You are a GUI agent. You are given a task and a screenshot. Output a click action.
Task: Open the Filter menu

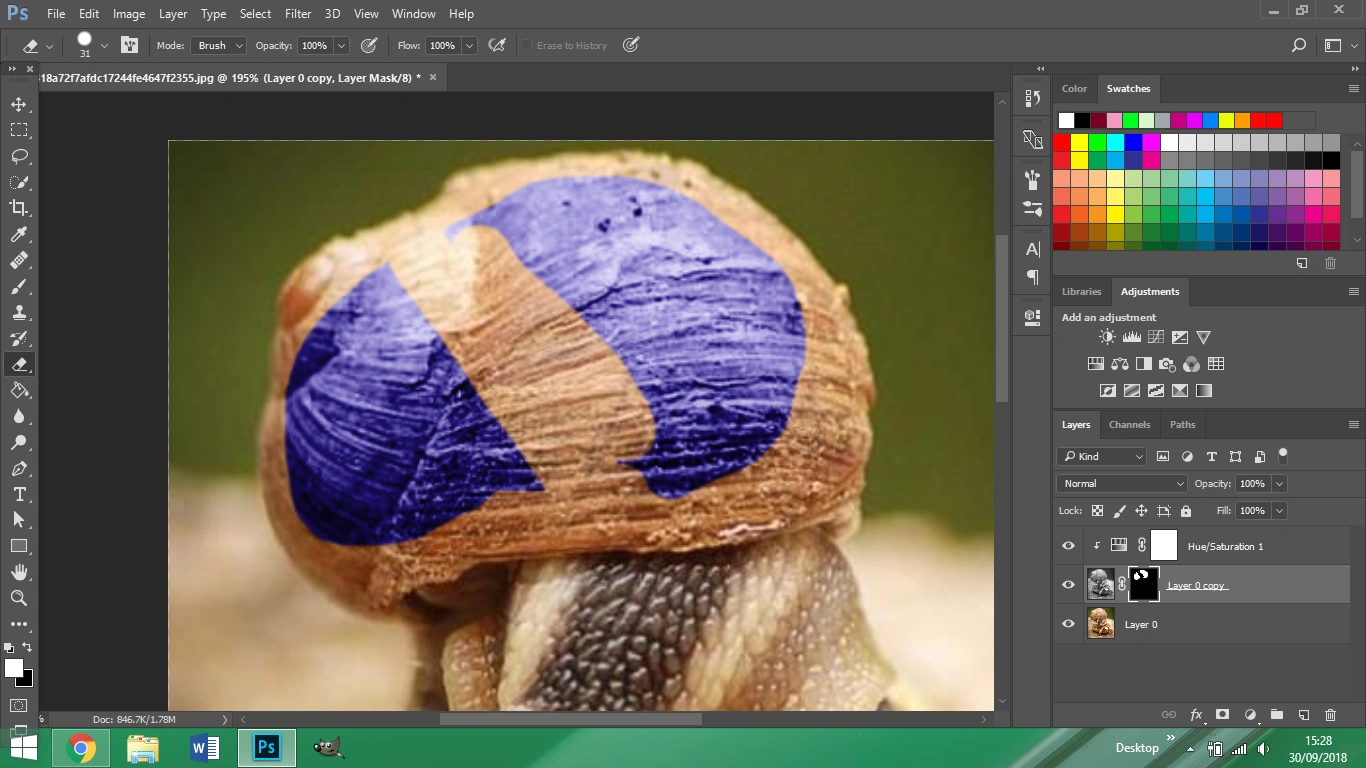pyautogui.click(x=297, y=14)
